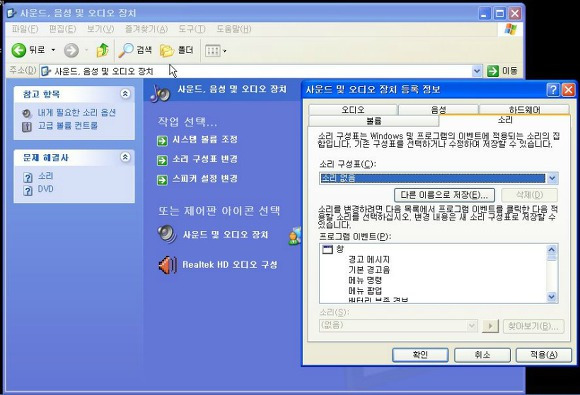Open the 도움말(H) menu
Image resolution: width=580 pixels, height=395 pixels.
click(234, 29)
